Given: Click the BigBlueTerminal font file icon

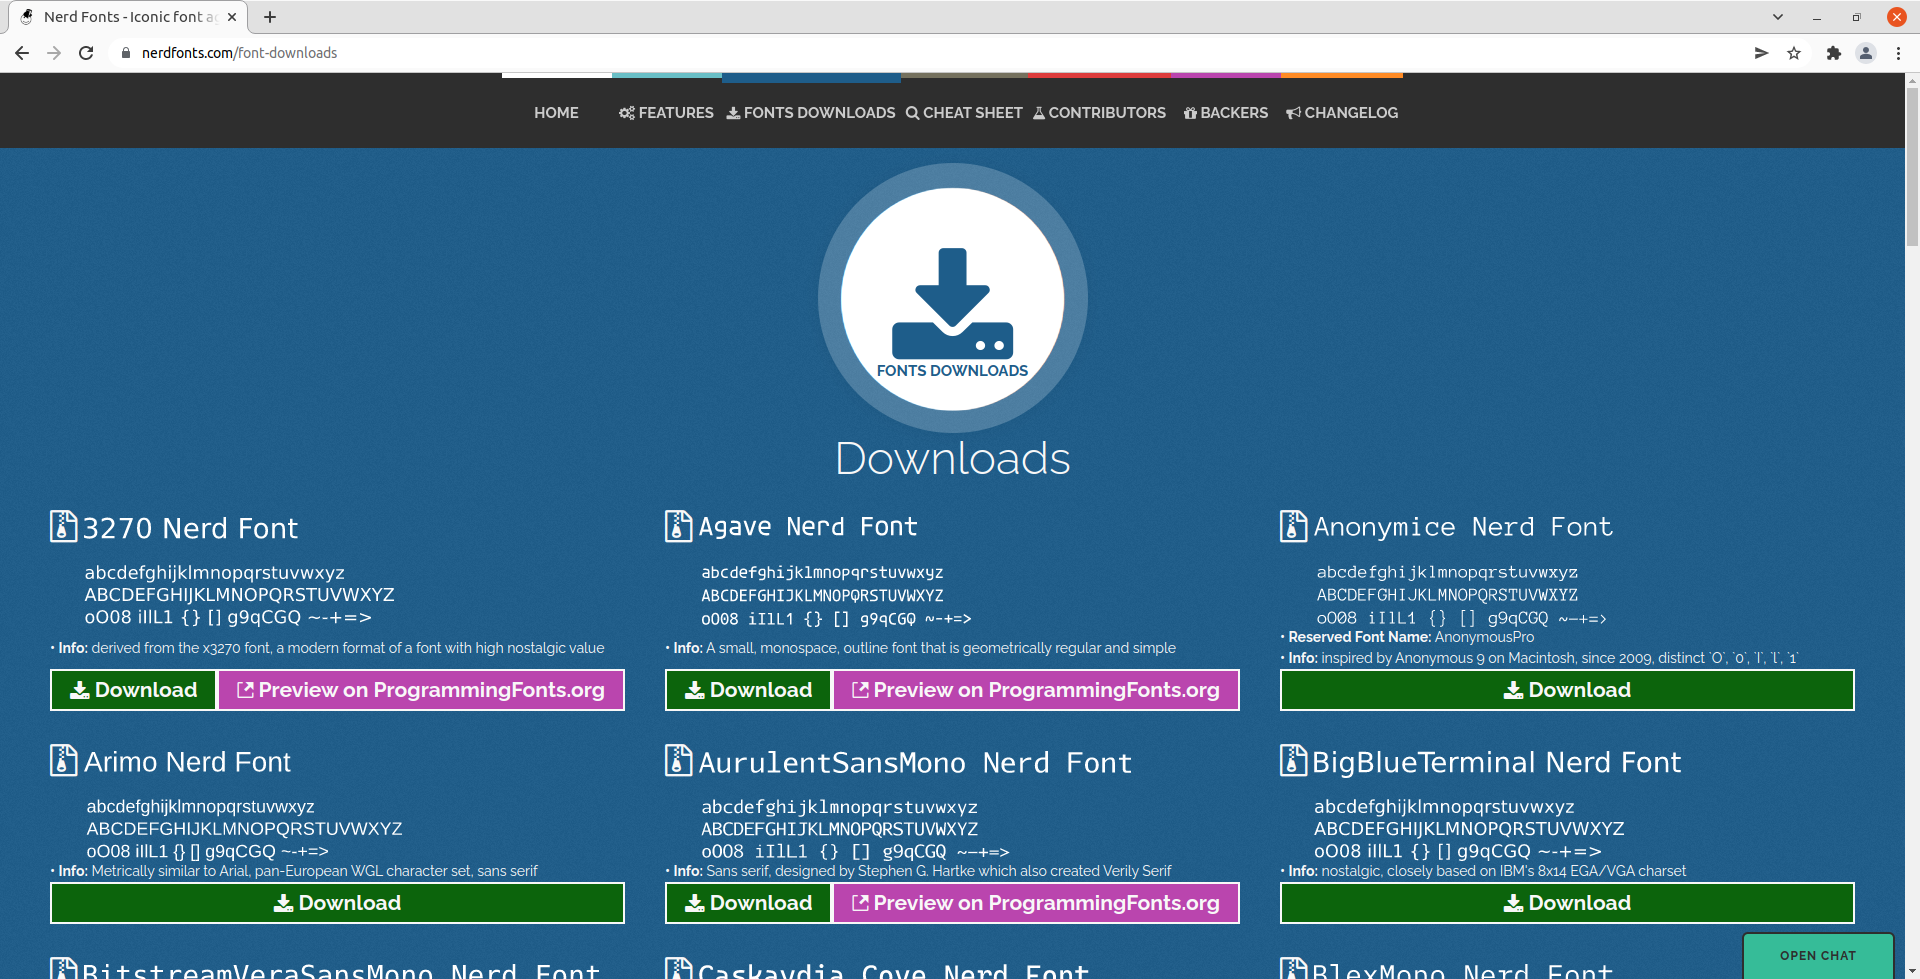Looking at the screenshot, I should click(1293, 760).
